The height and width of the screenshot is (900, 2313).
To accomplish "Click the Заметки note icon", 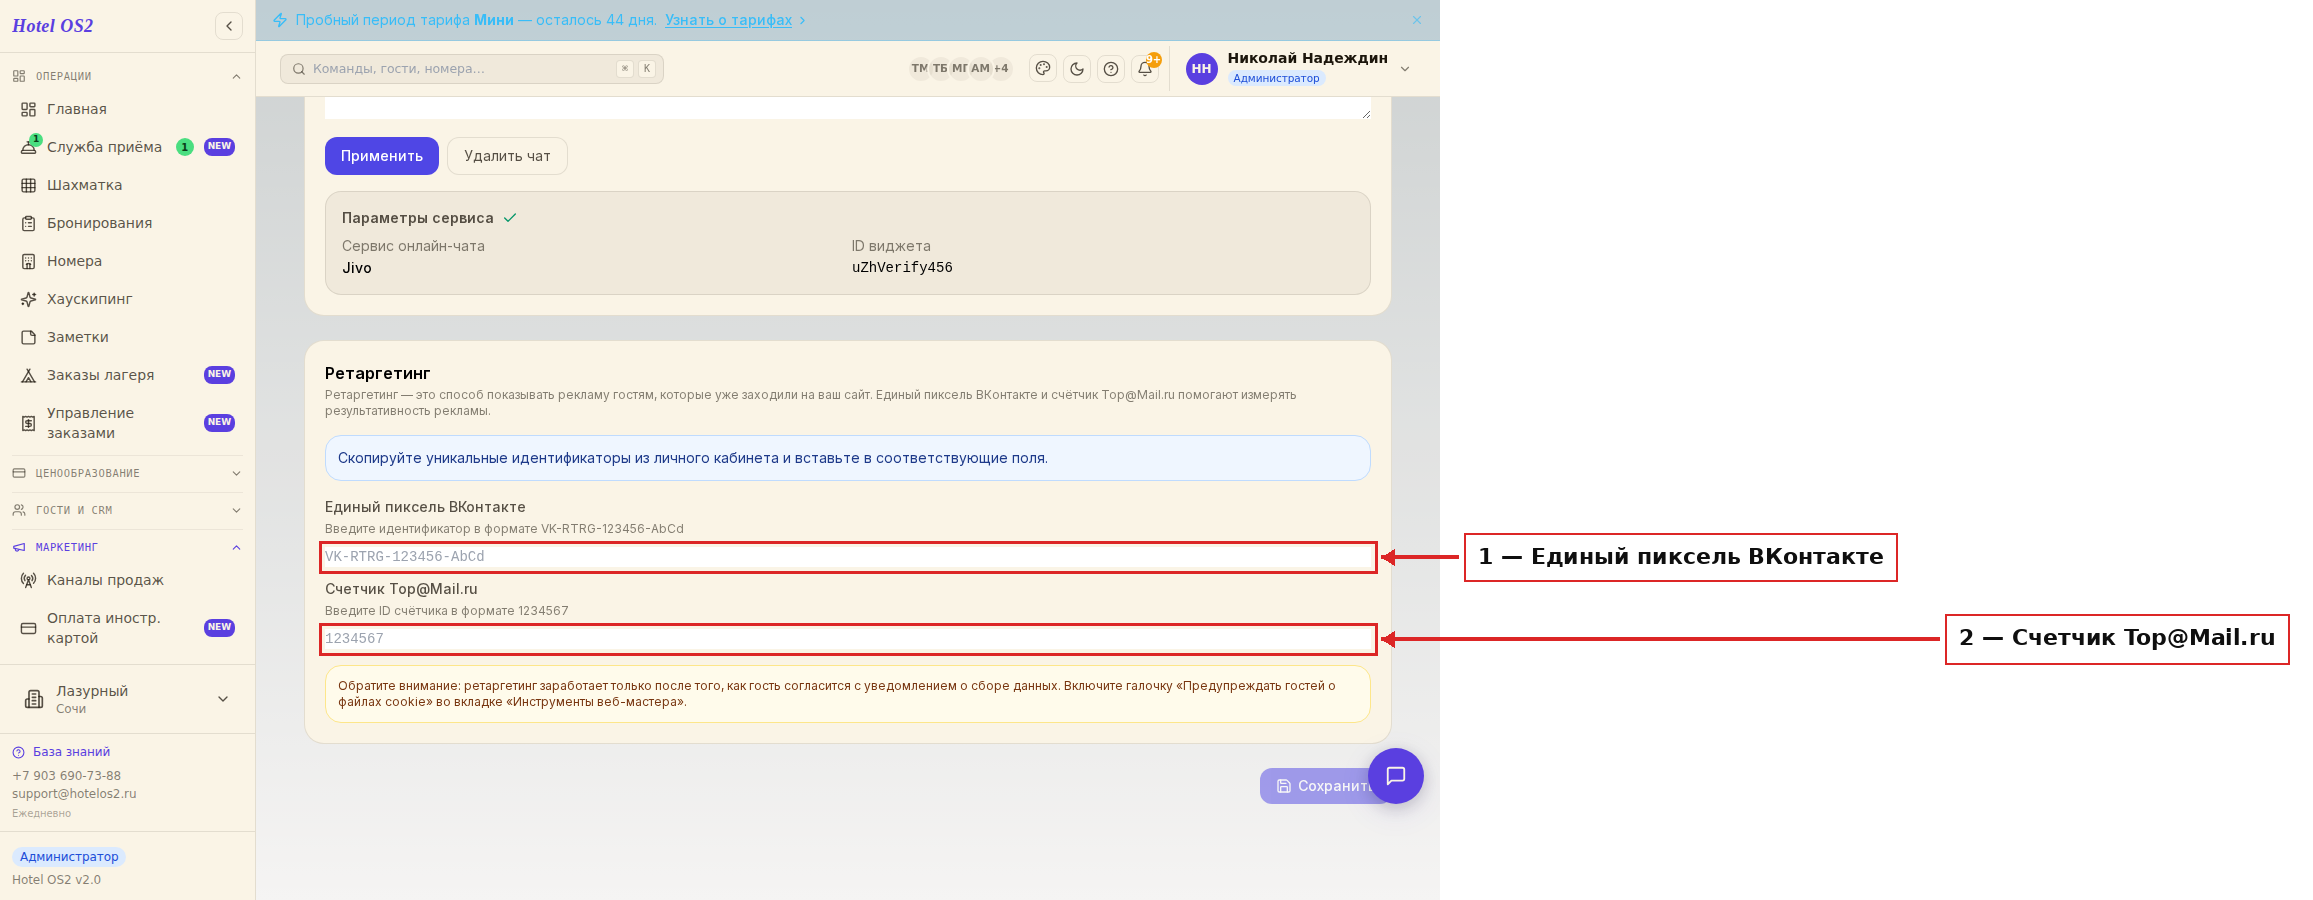I will (x=29, y=337).
